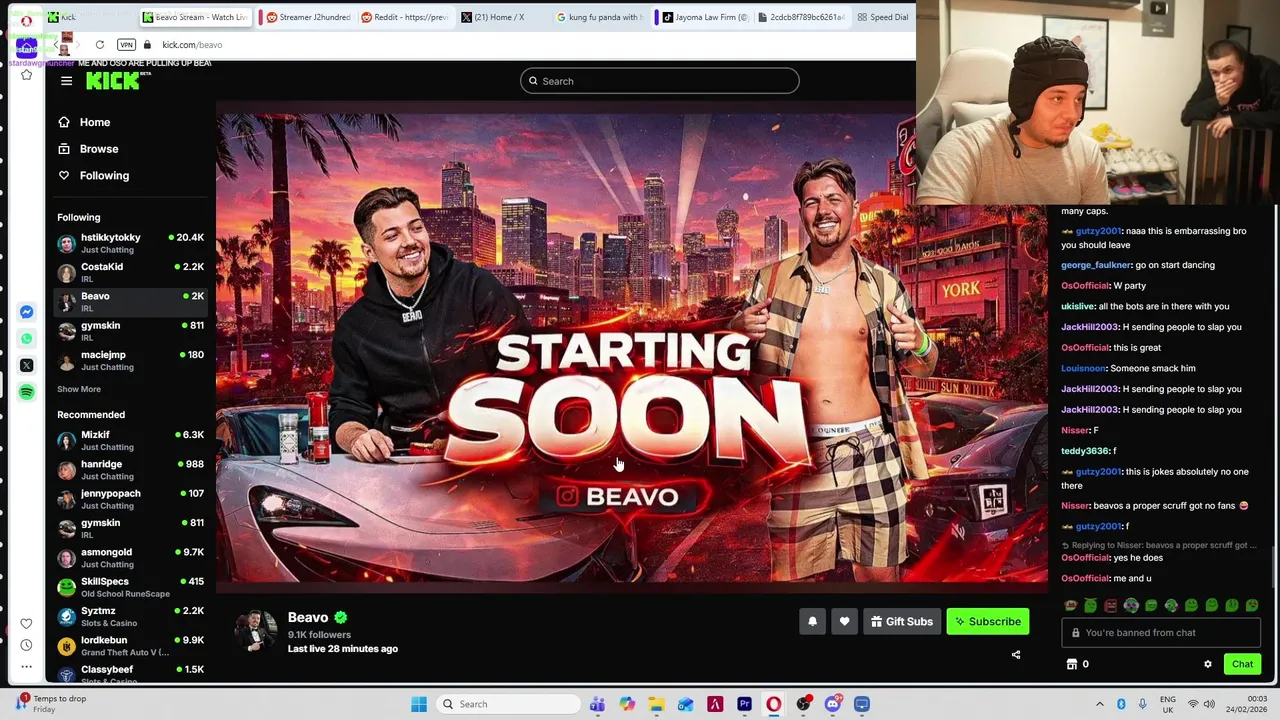Open Opera sidebar history clock icon
This screenshot has width=1280, height=720.
click(x=26, y=645)
